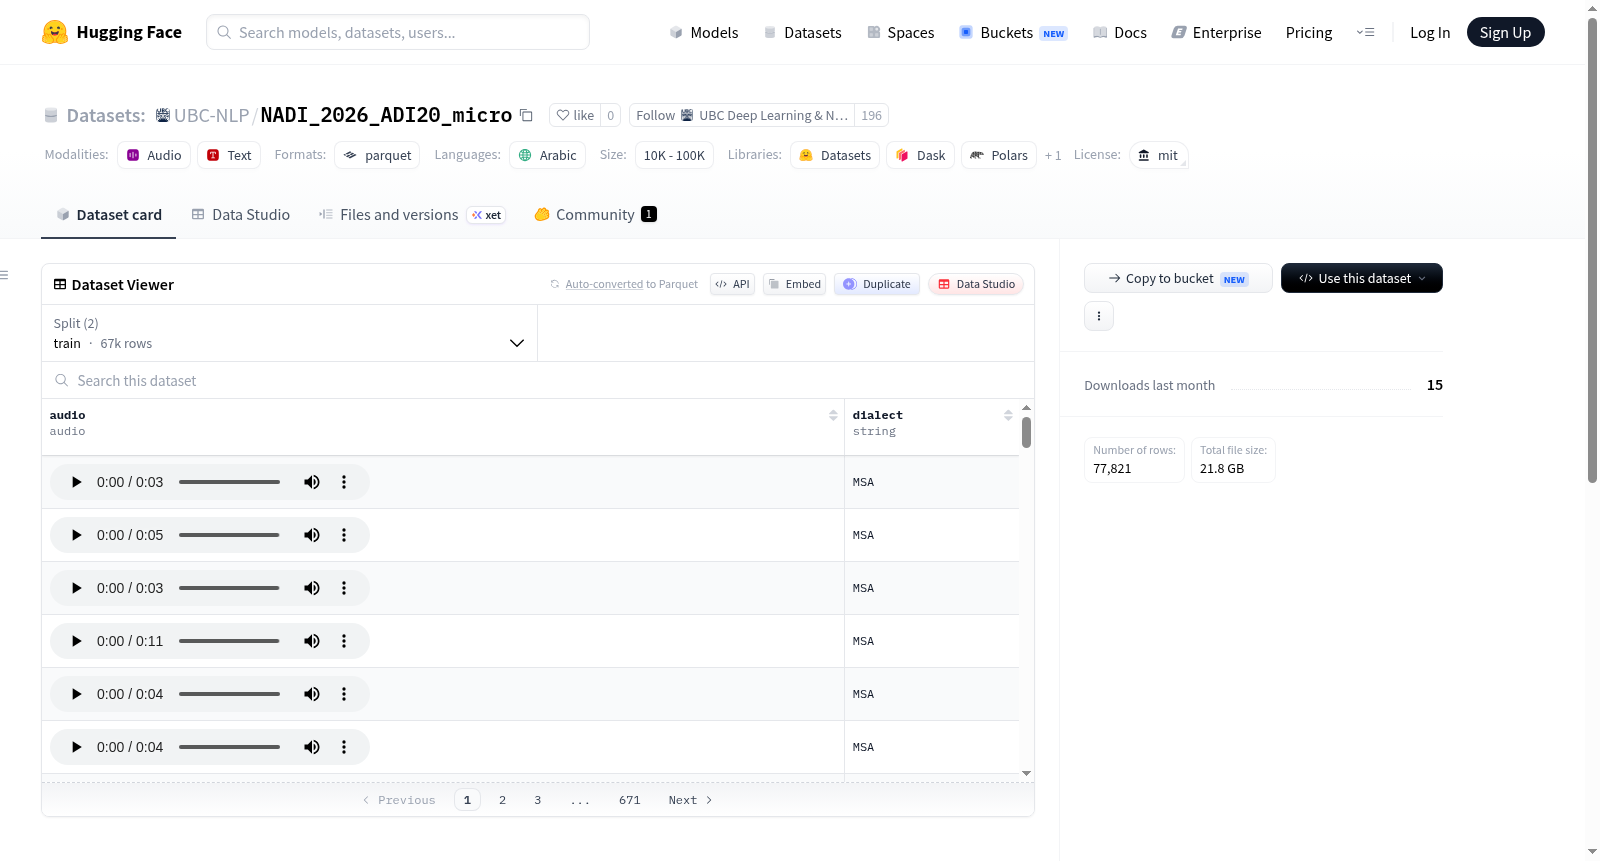
Task: Click the like heart button
Action: [x=575, y=115]
